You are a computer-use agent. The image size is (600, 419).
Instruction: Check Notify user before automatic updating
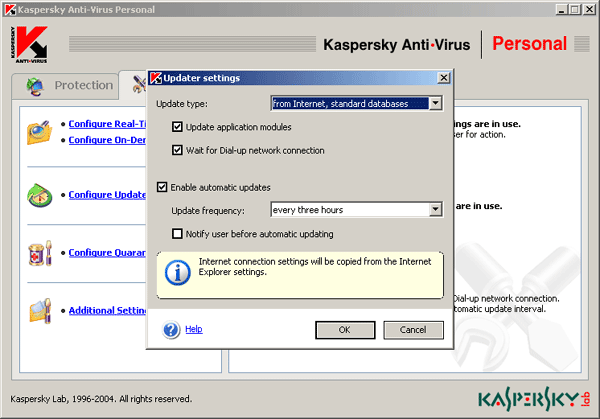coord(177,233)
